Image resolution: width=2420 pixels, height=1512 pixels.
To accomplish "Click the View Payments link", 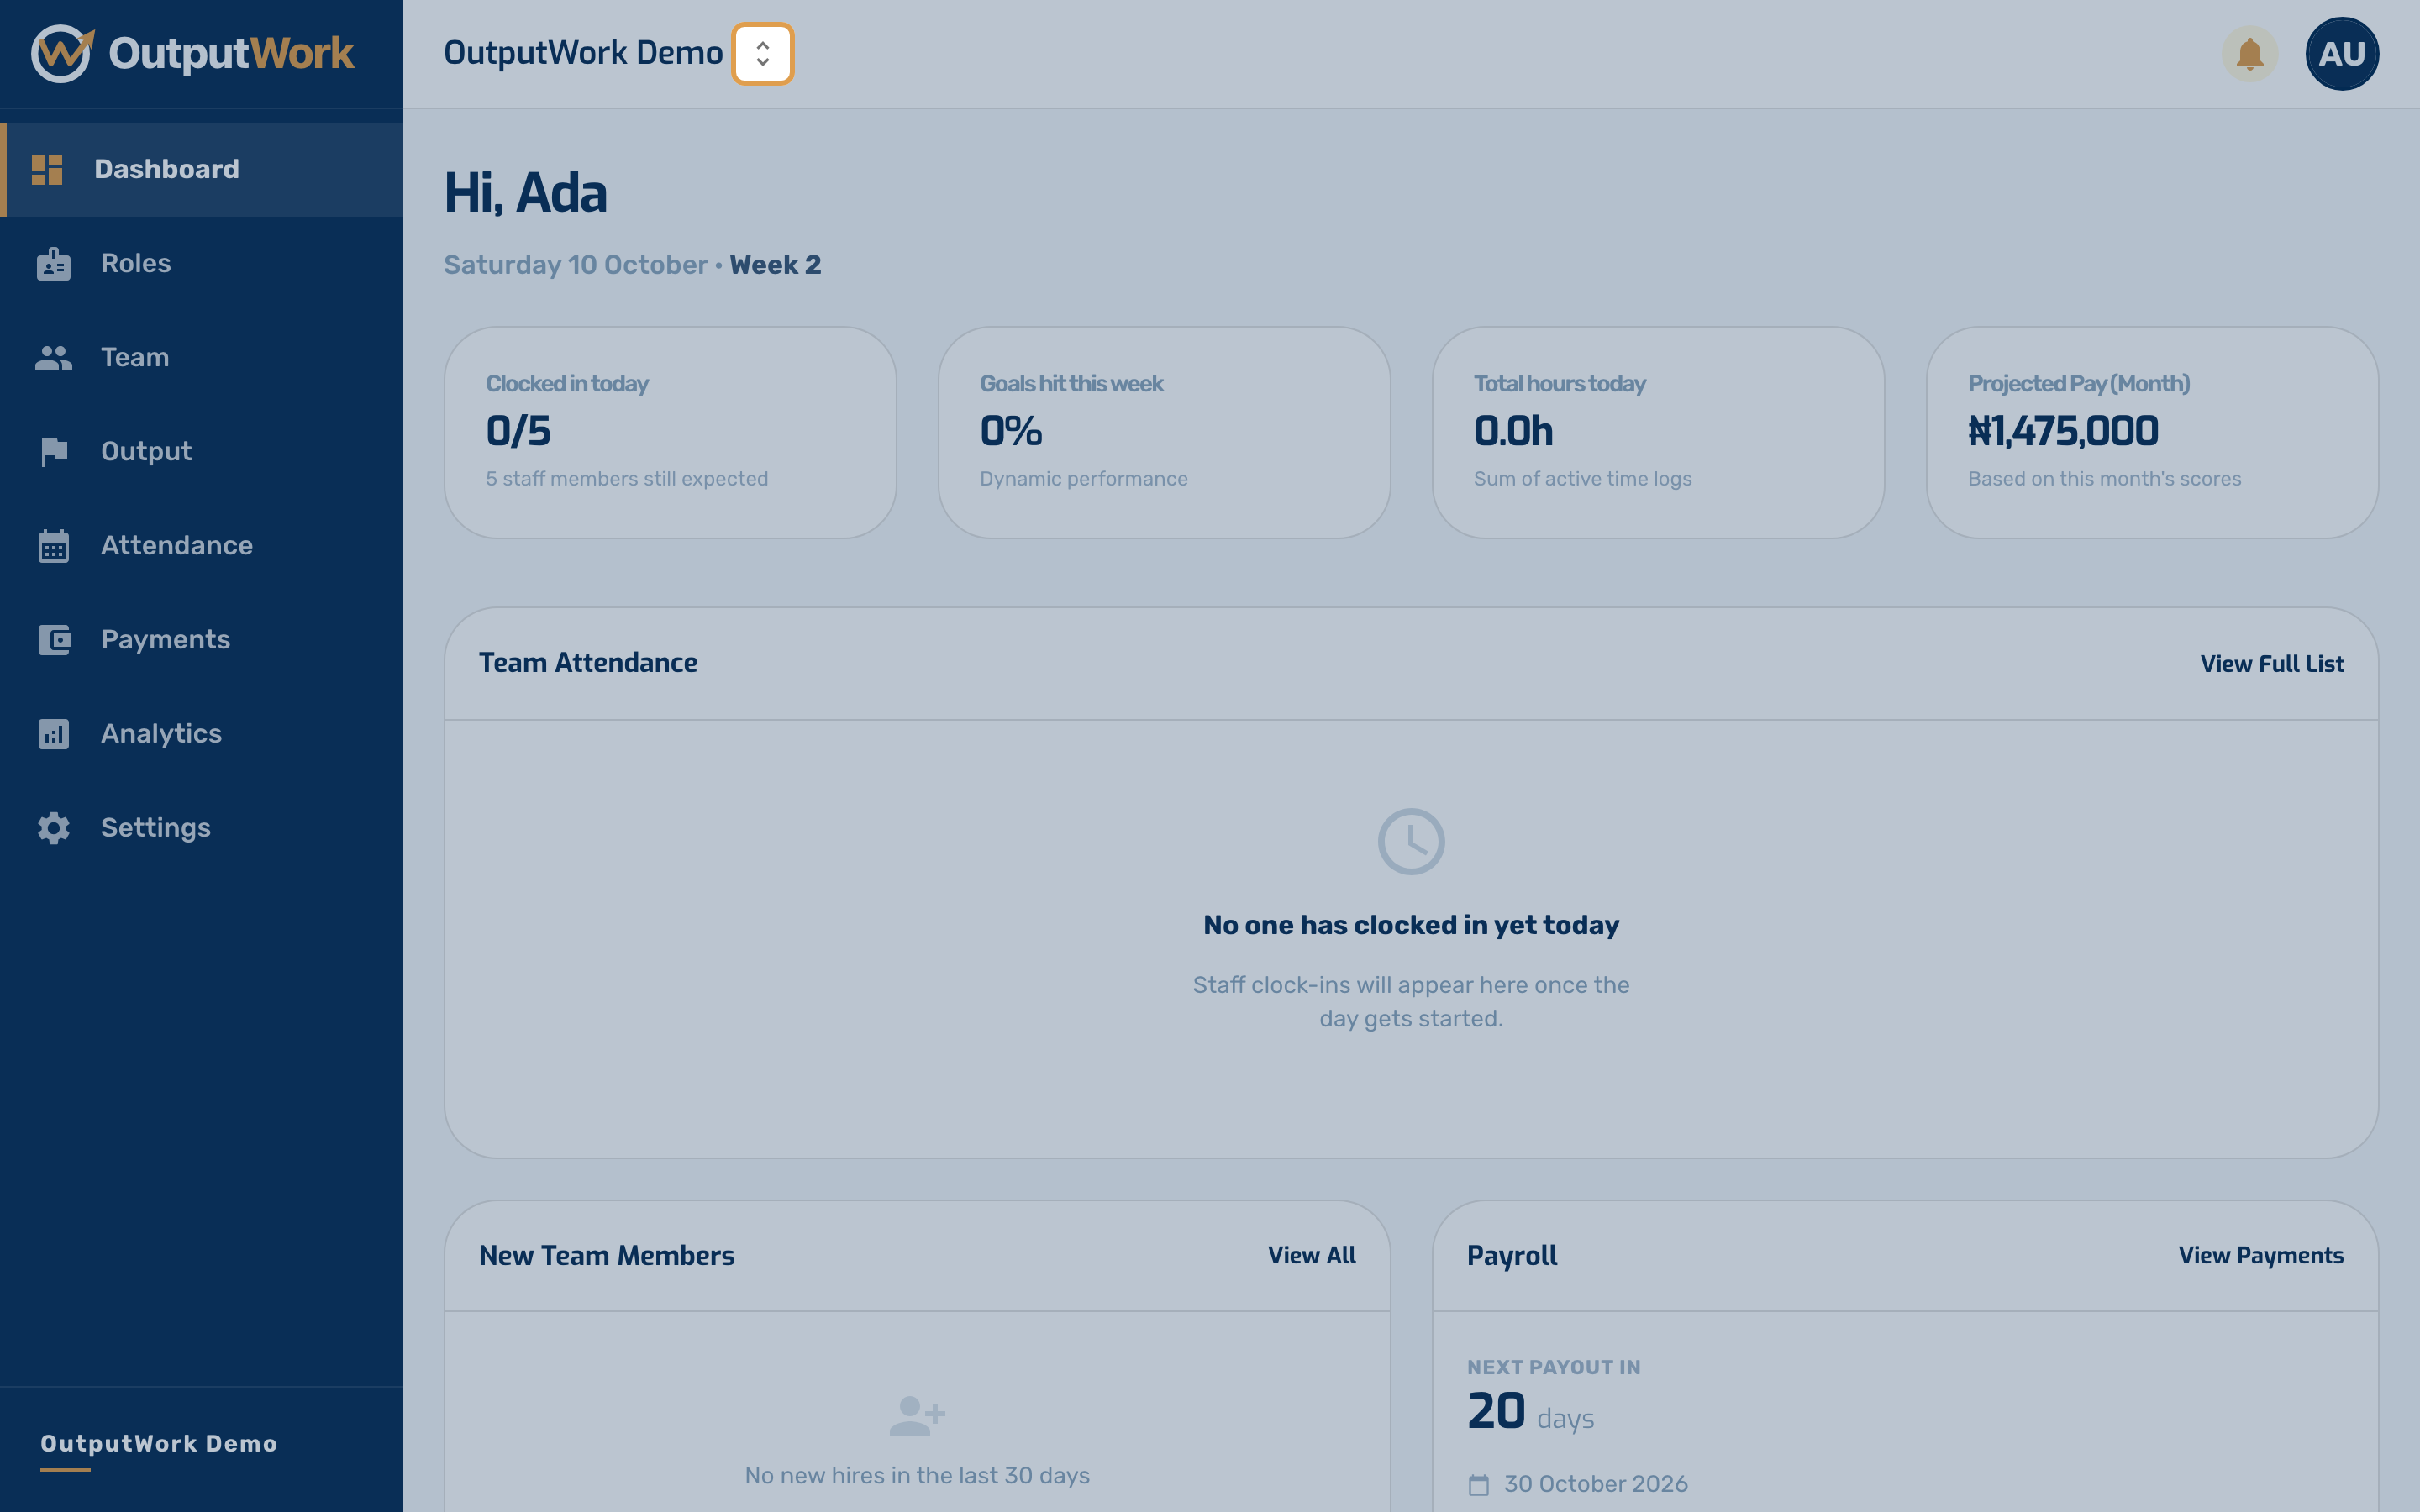I will click(x=2261, y=1256).
